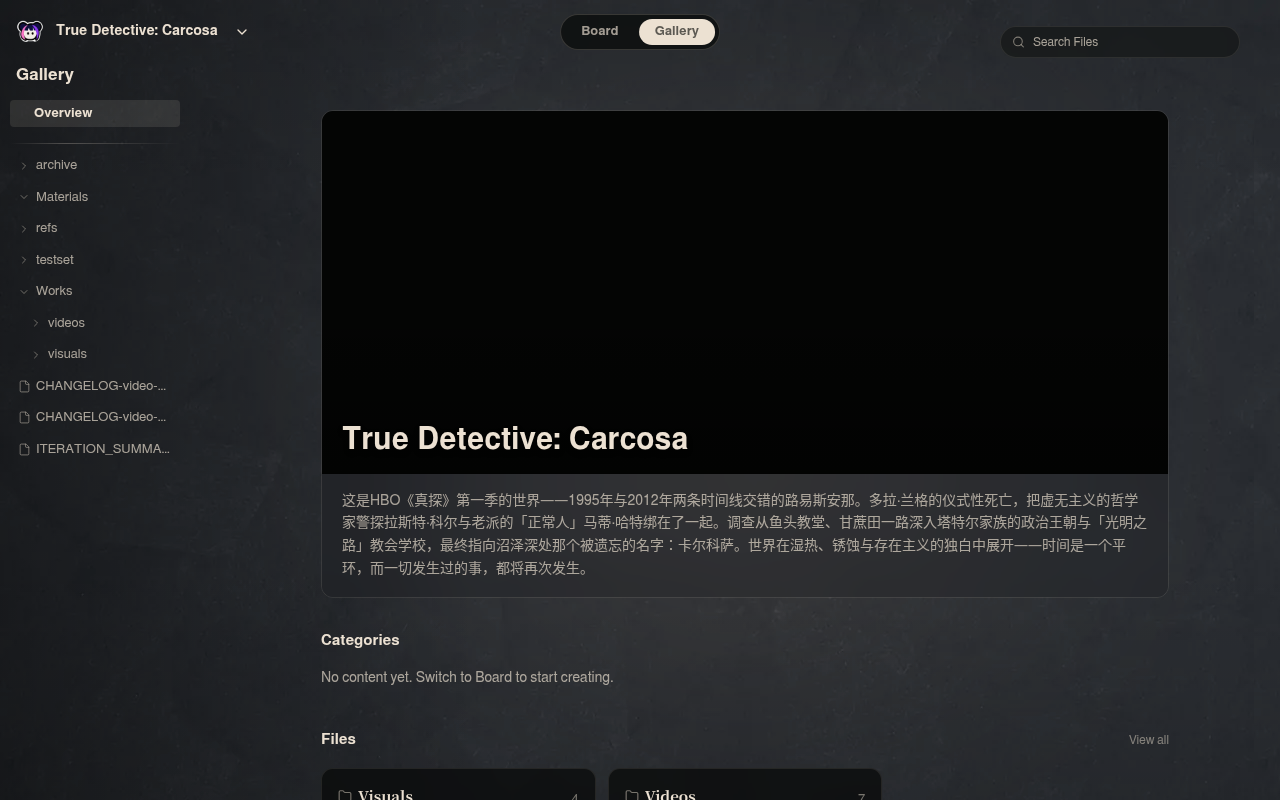The width and height of the screenshot is (1280, 800).
Task: Select the Gallery view tab
Action: click(677, 31)
